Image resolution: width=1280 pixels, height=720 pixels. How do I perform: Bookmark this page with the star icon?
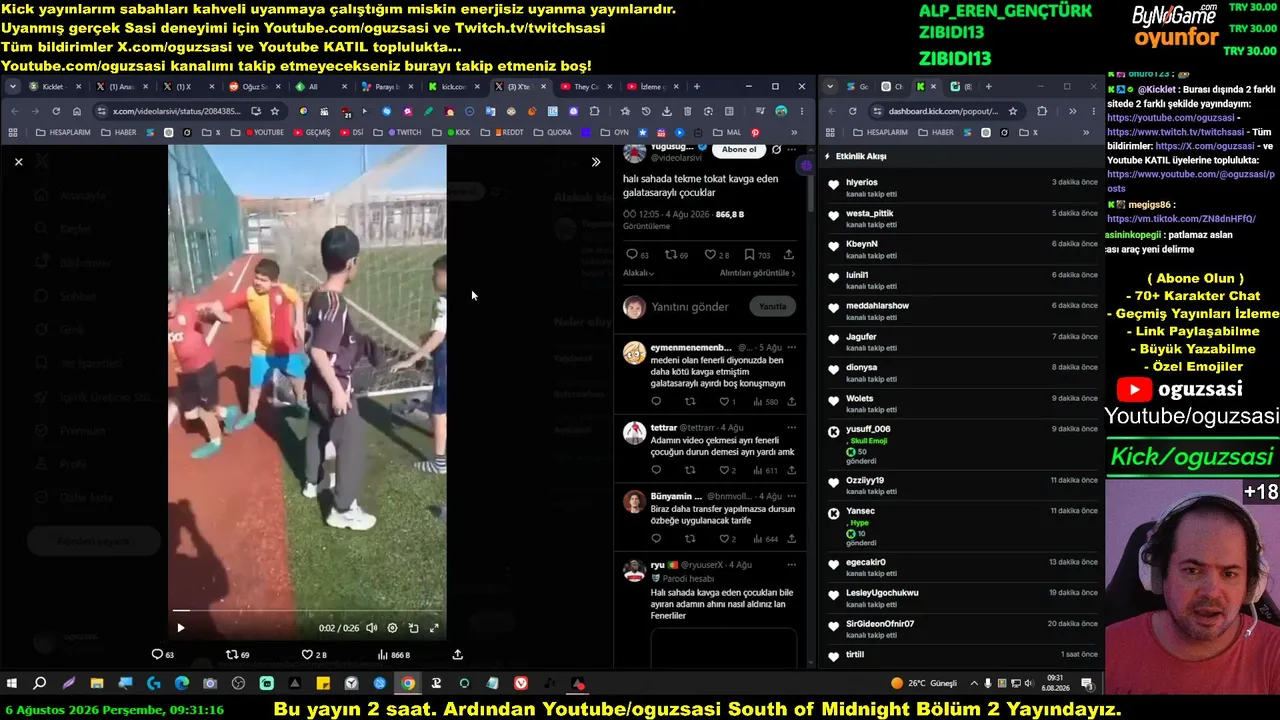point(275,111)
